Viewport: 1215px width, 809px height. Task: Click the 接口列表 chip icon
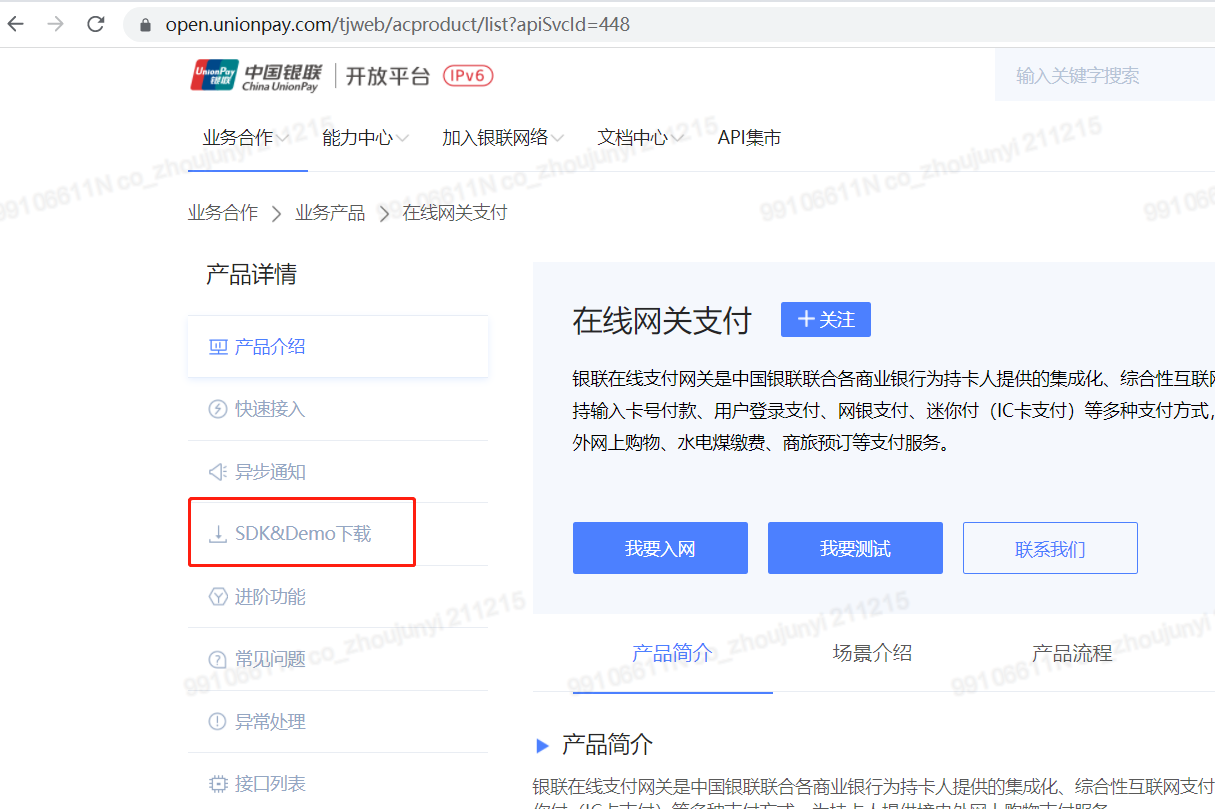point(218,784)
